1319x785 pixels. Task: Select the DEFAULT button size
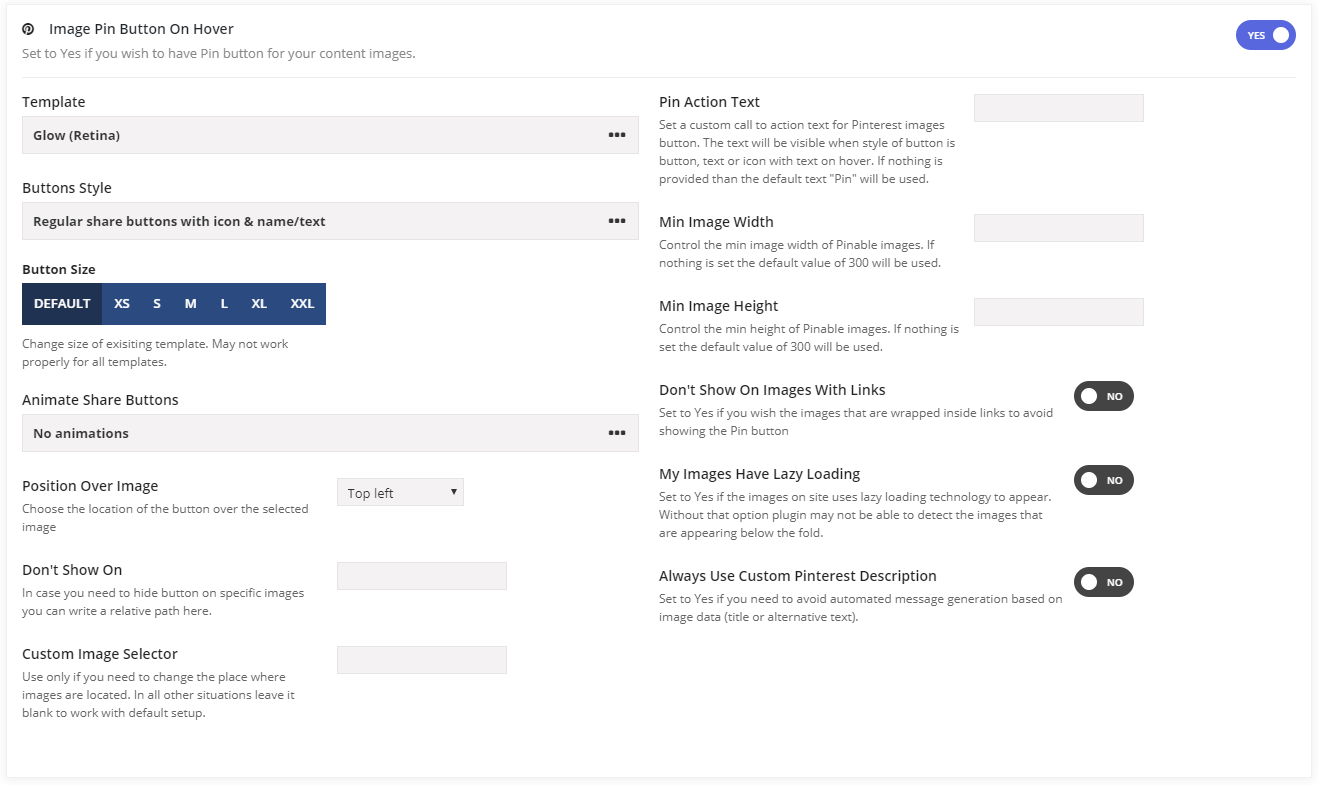click(x=62, y=304)
